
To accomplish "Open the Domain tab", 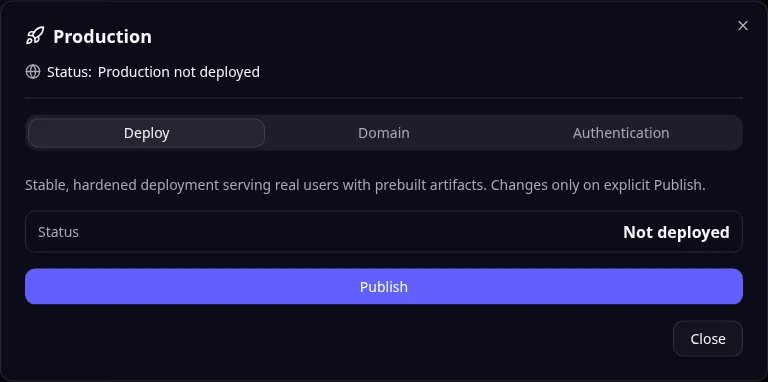I will click(x=384, y=133).
